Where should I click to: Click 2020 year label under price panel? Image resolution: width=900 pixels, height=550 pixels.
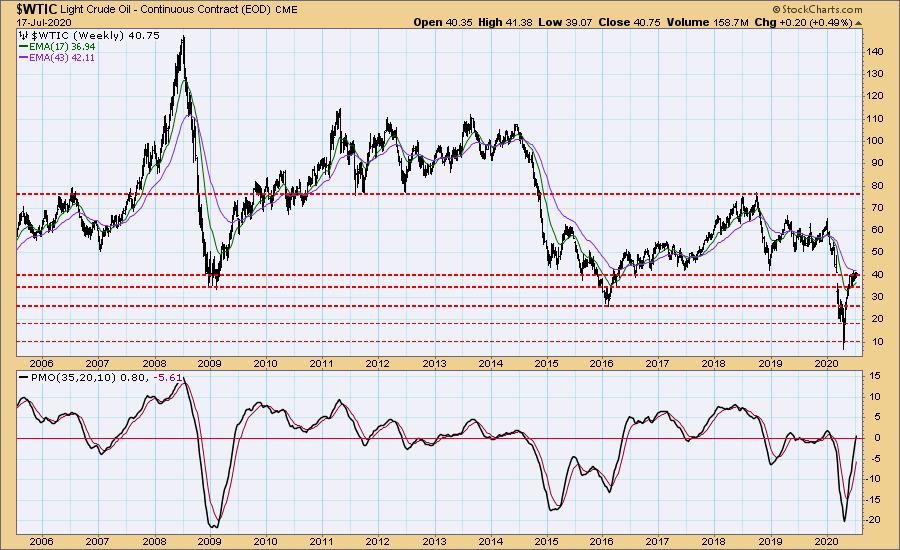tap(827, 363)
